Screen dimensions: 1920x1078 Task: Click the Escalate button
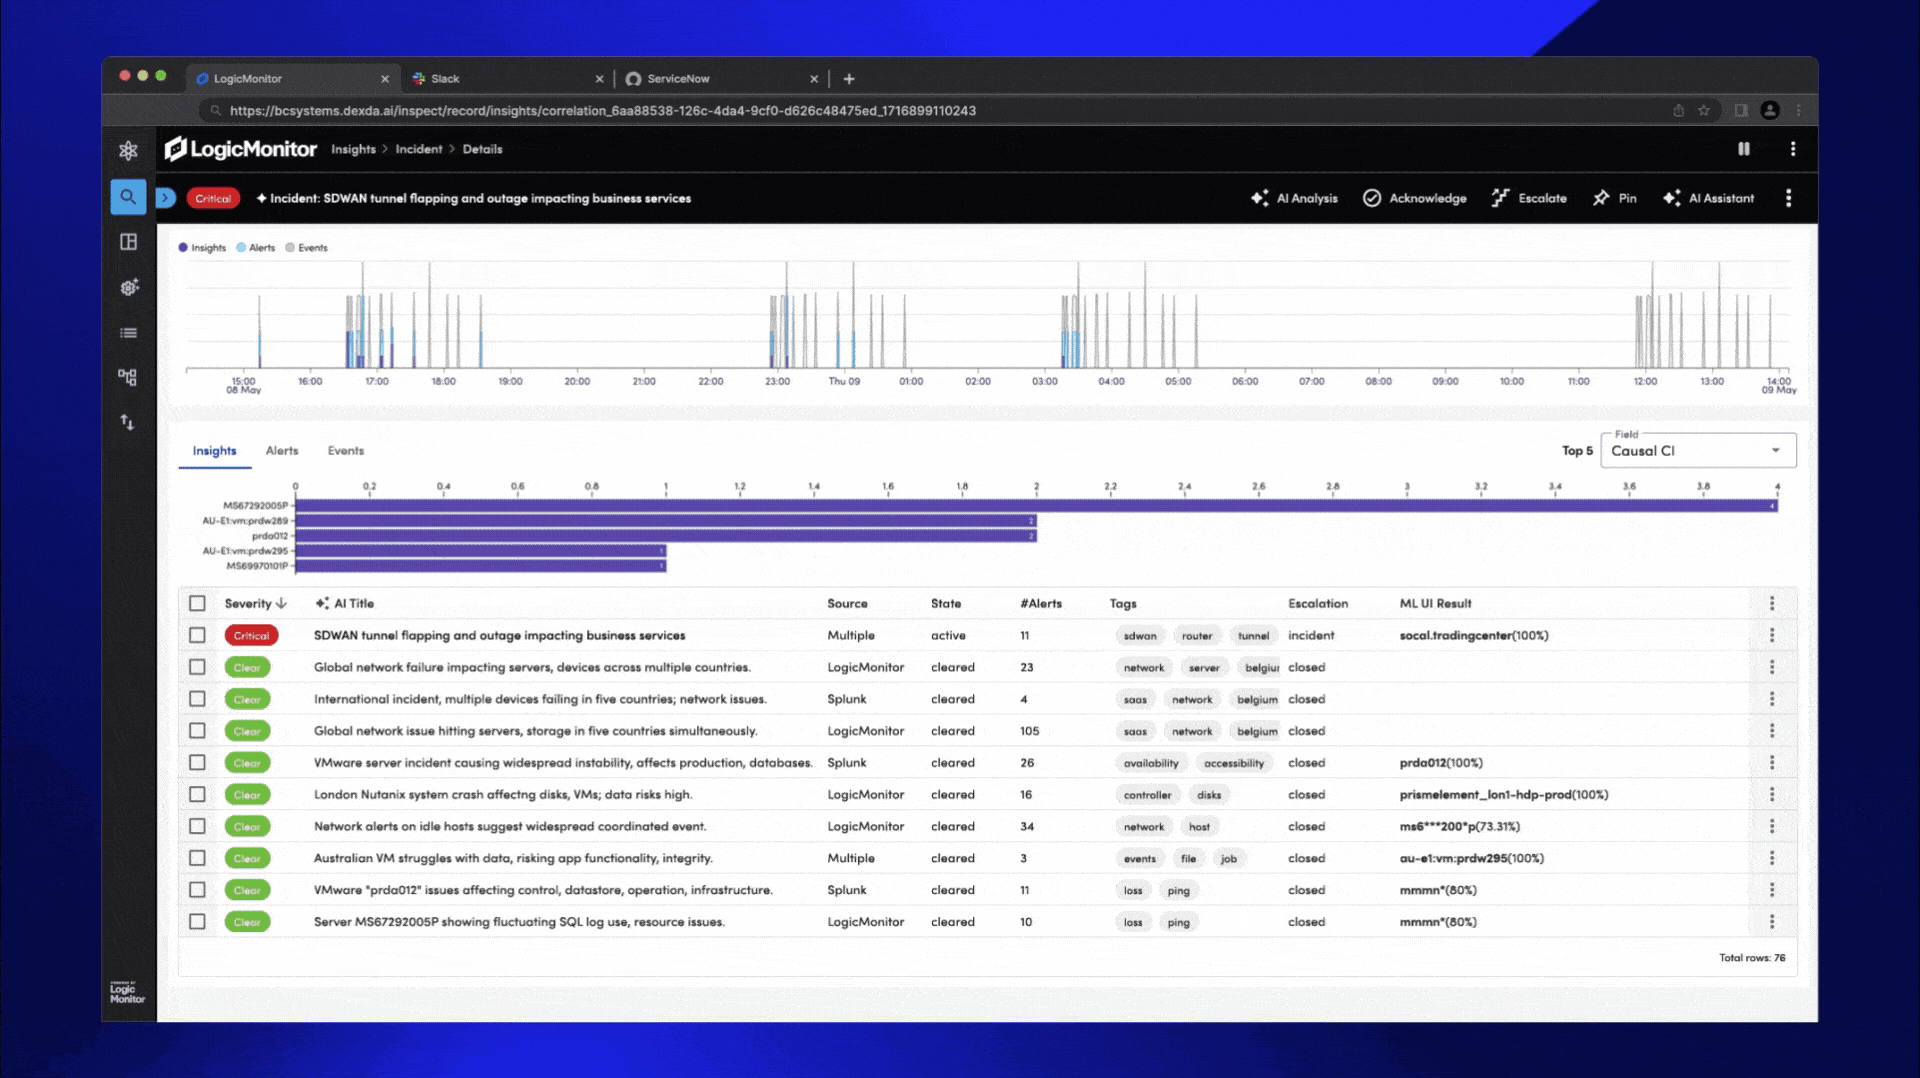[1529, 198]
